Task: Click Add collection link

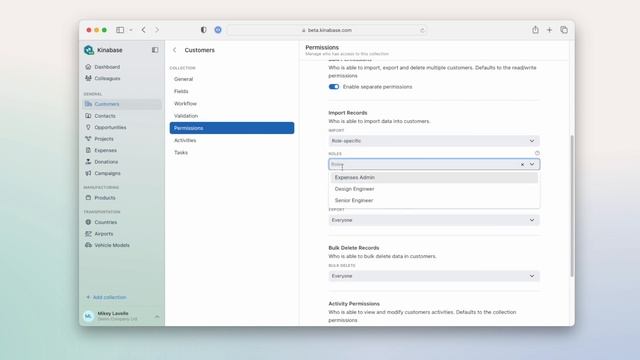Action: coord(106,297)
